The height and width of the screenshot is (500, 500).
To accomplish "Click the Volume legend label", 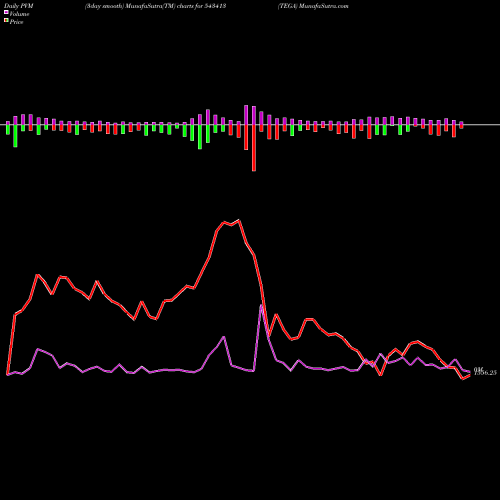I will [x=19, y=14].
